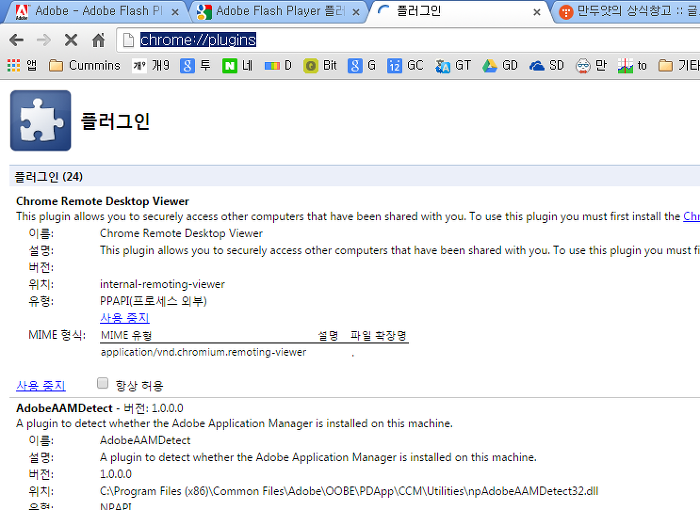Open the D bookmark
Viewport: 700px width, 510px height.
(278, 66)
